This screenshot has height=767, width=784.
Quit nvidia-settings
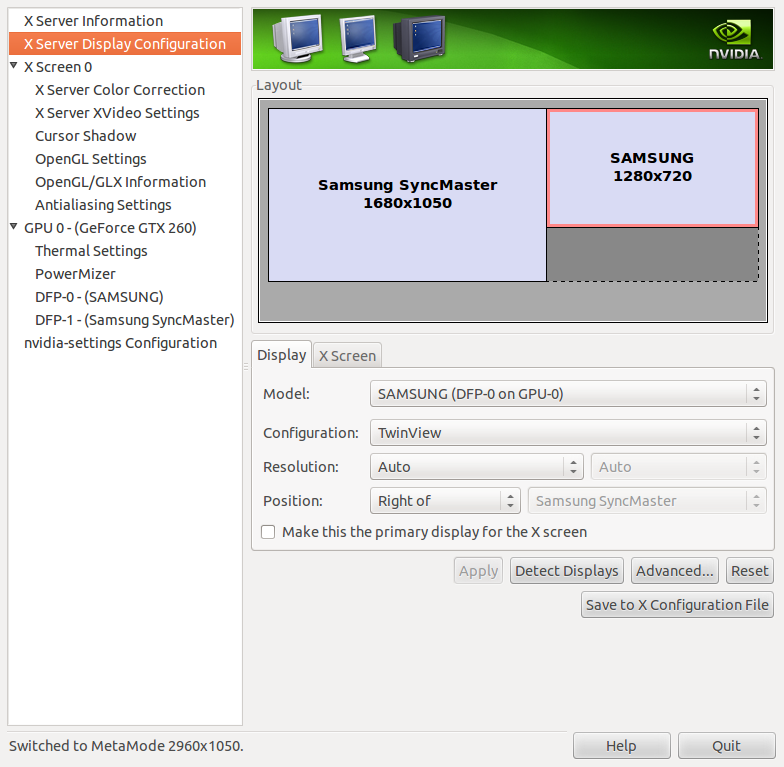click(x=726, y=746)
